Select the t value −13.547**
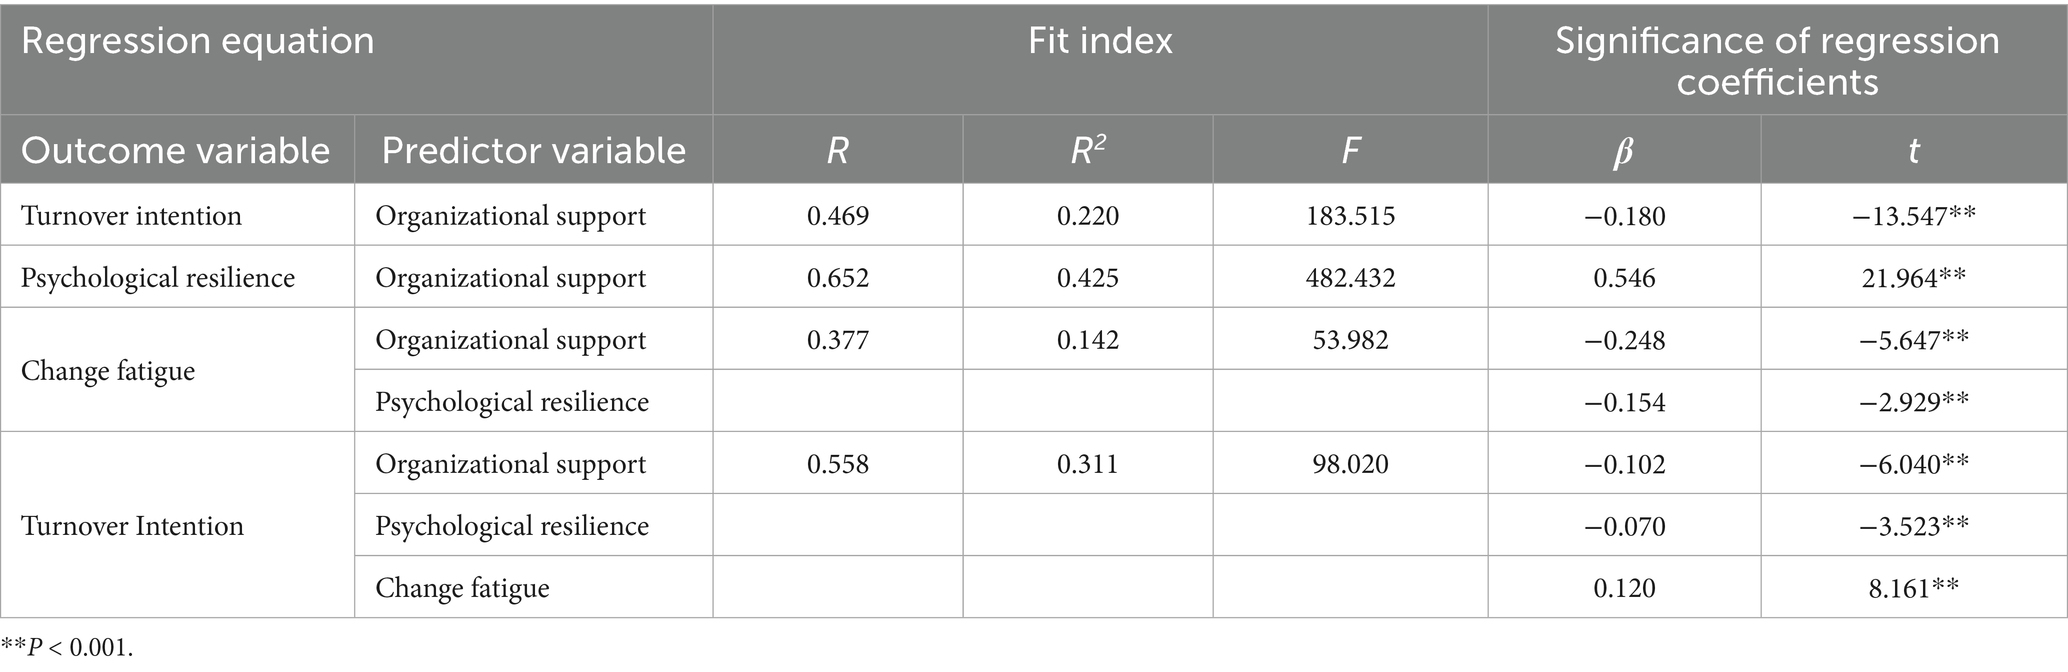Viewport: 2068px width, 672px height. click(x=1913, y=216)
